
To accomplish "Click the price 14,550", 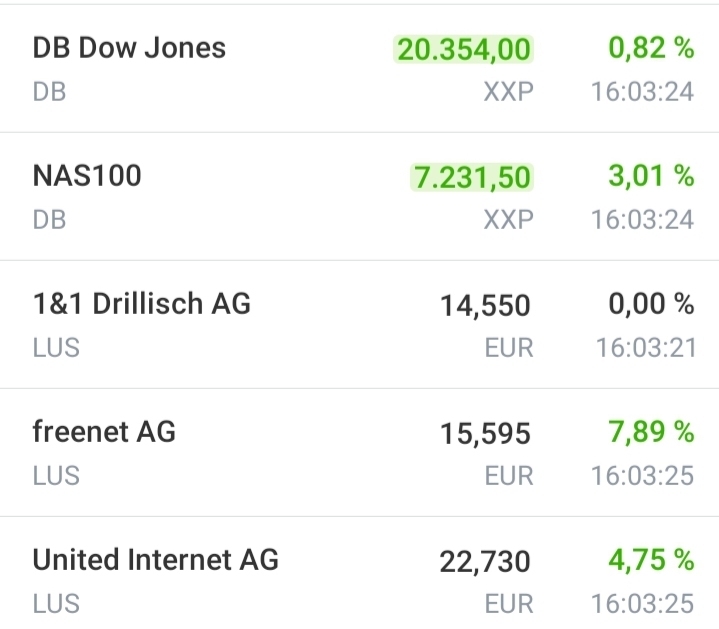I will click(485, 305).
